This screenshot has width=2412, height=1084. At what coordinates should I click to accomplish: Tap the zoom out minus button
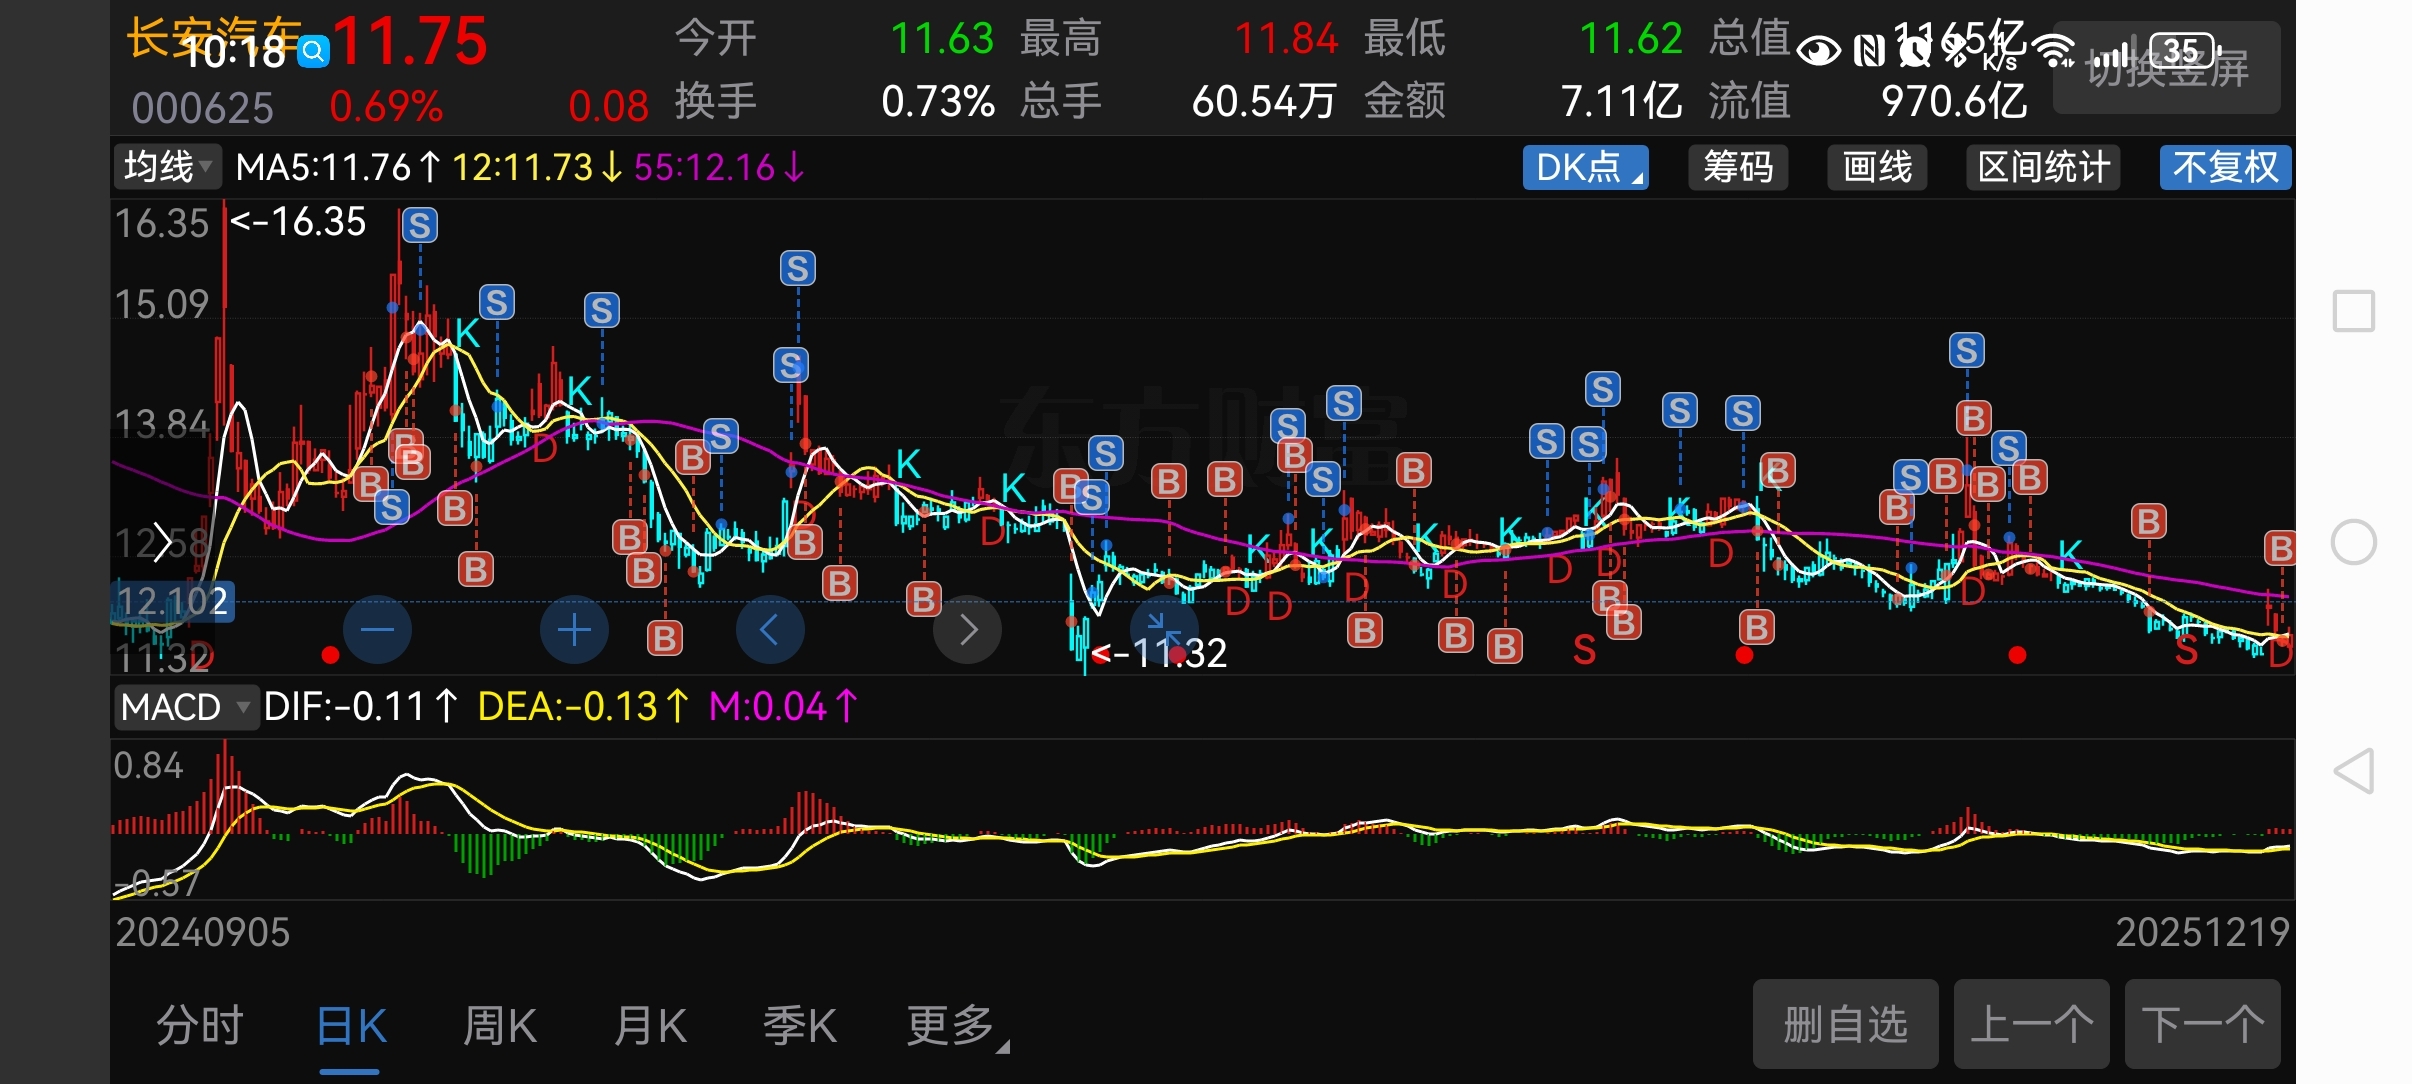[x=377, y=630]
